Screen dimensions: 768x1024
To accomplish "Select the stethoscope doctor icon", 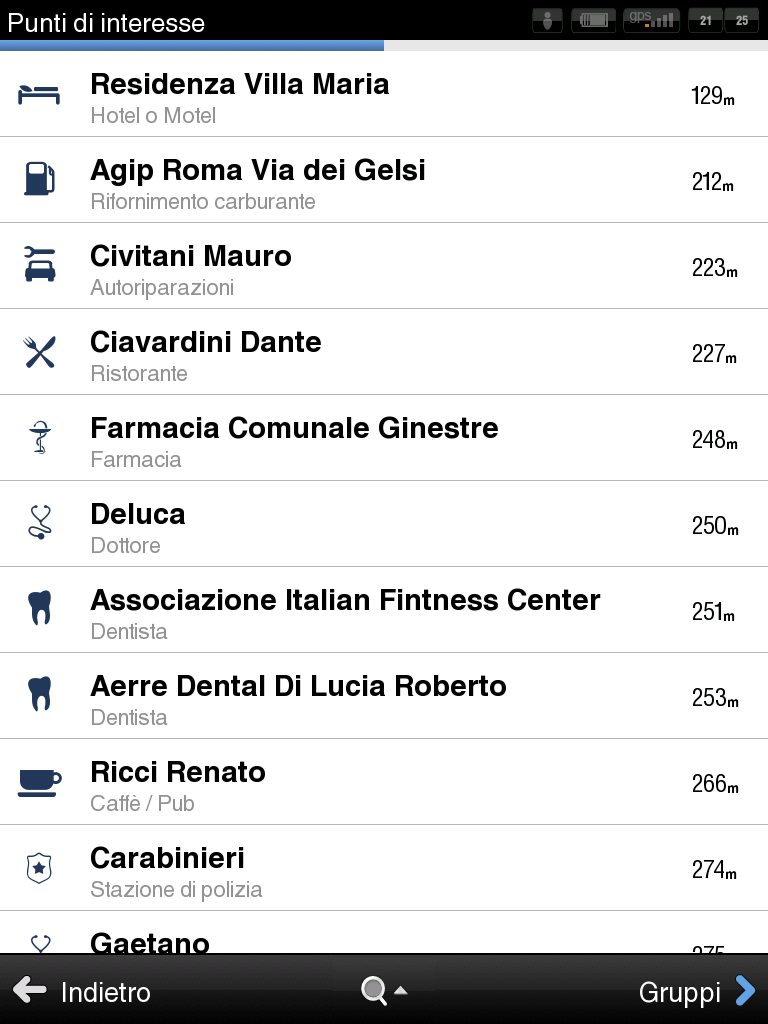I will click(x=40, y=522).
